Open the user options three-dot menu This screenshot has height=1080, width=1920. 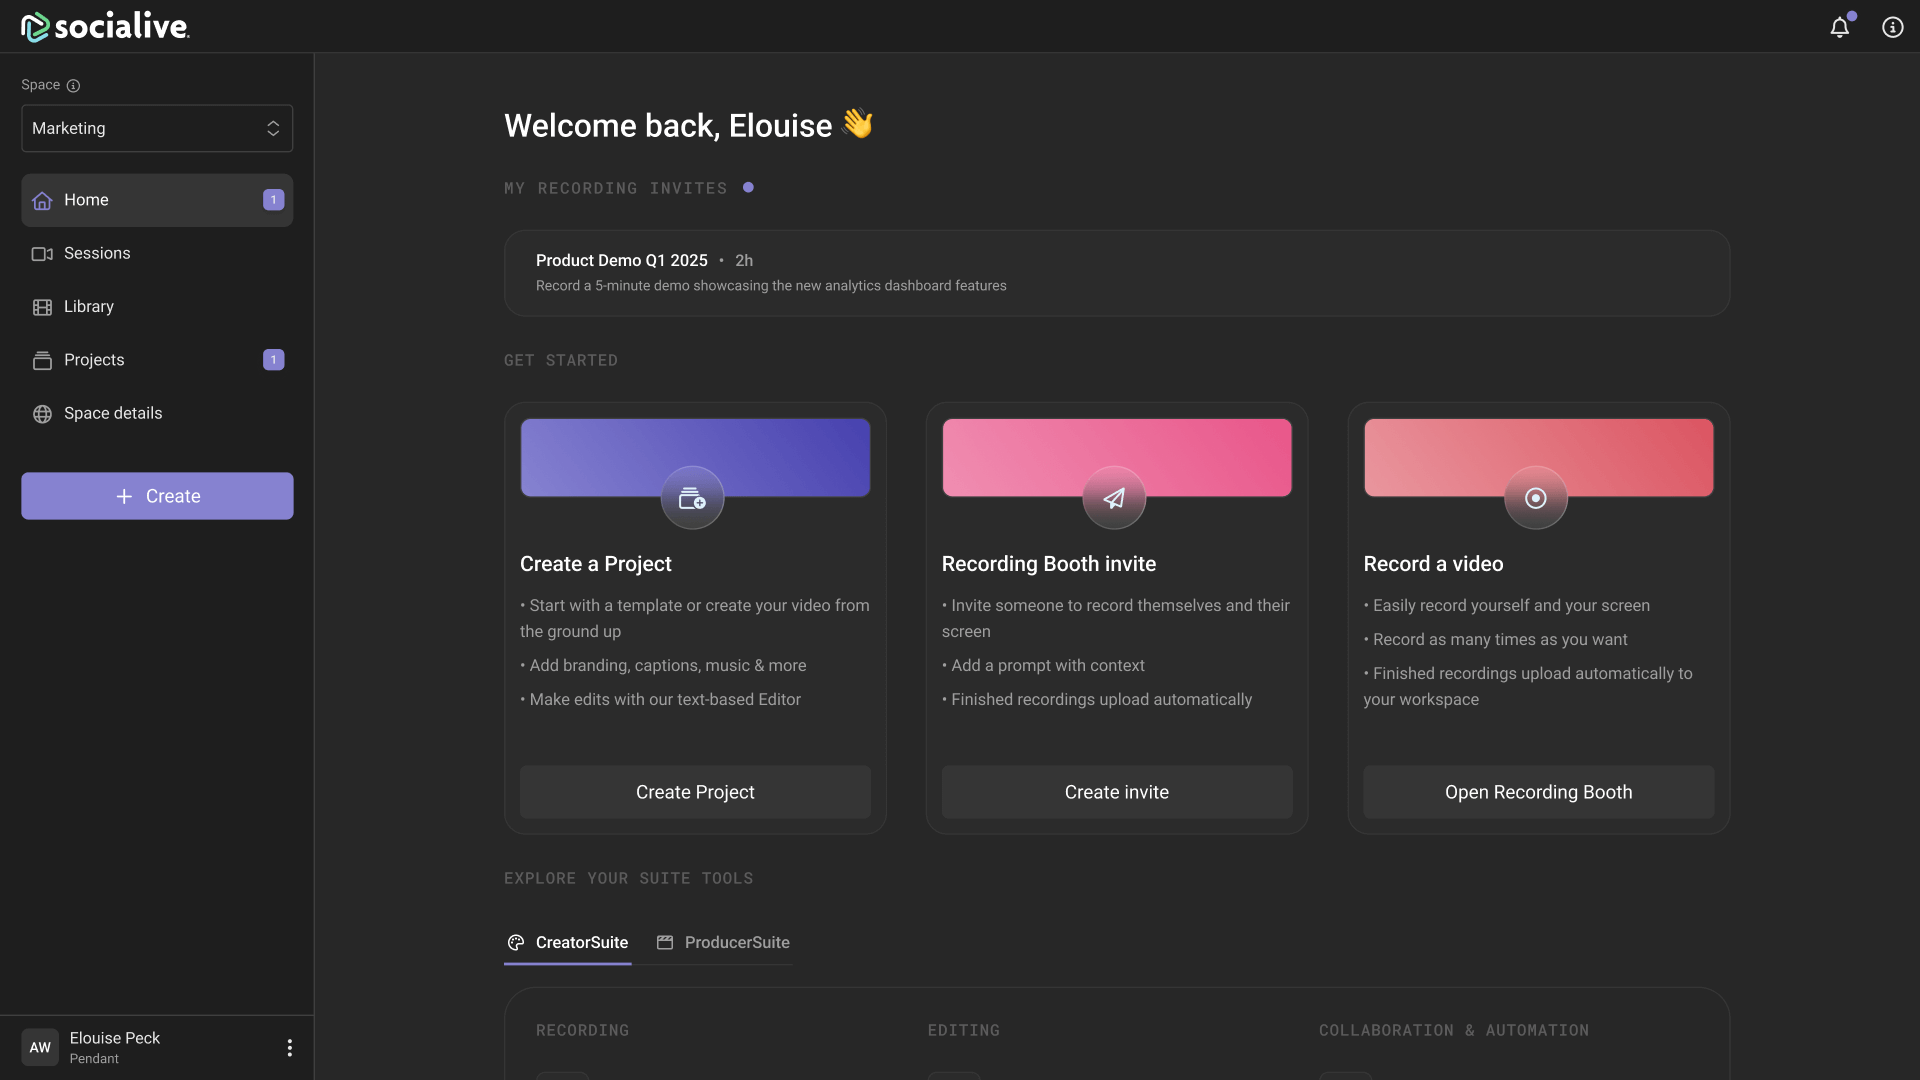pos(289,1047)
